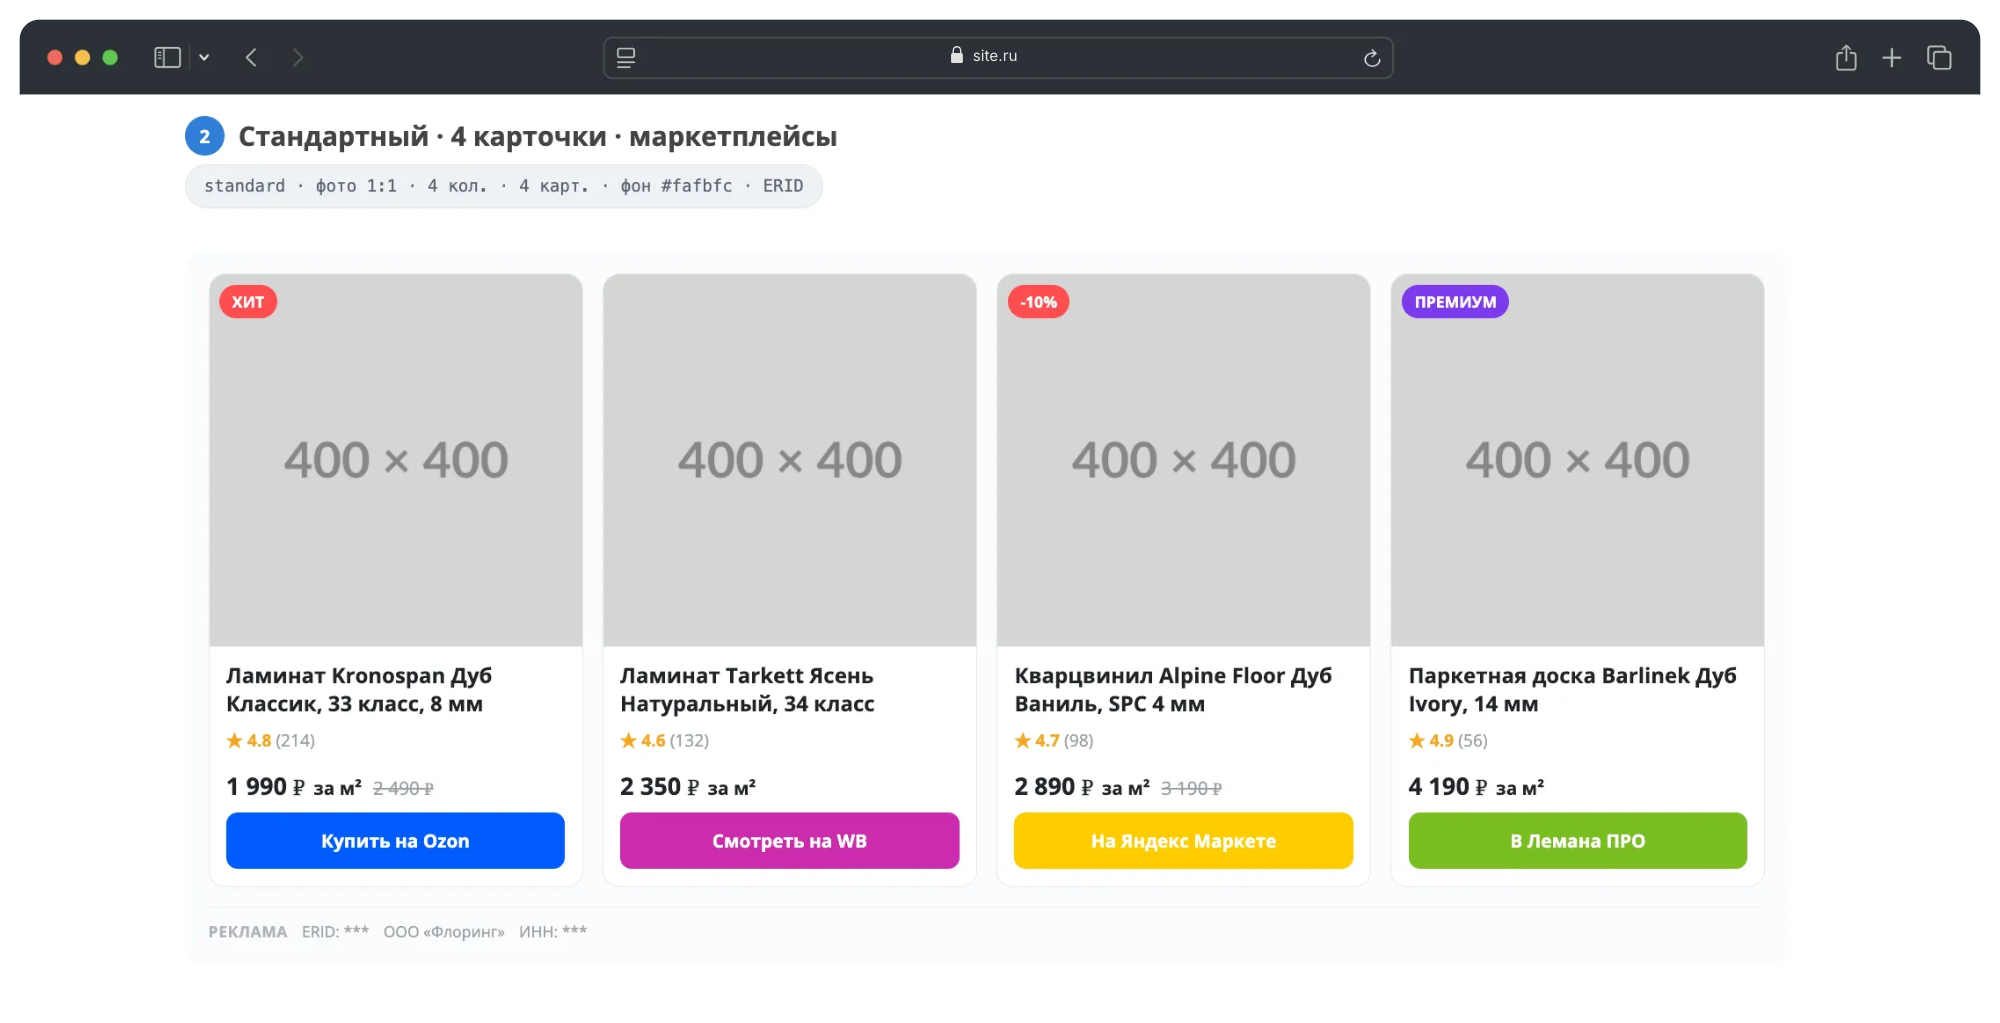The image size is (2000, 1023).
Task: Open the Barlinek parquet board image
Action: pos(1578,460)
